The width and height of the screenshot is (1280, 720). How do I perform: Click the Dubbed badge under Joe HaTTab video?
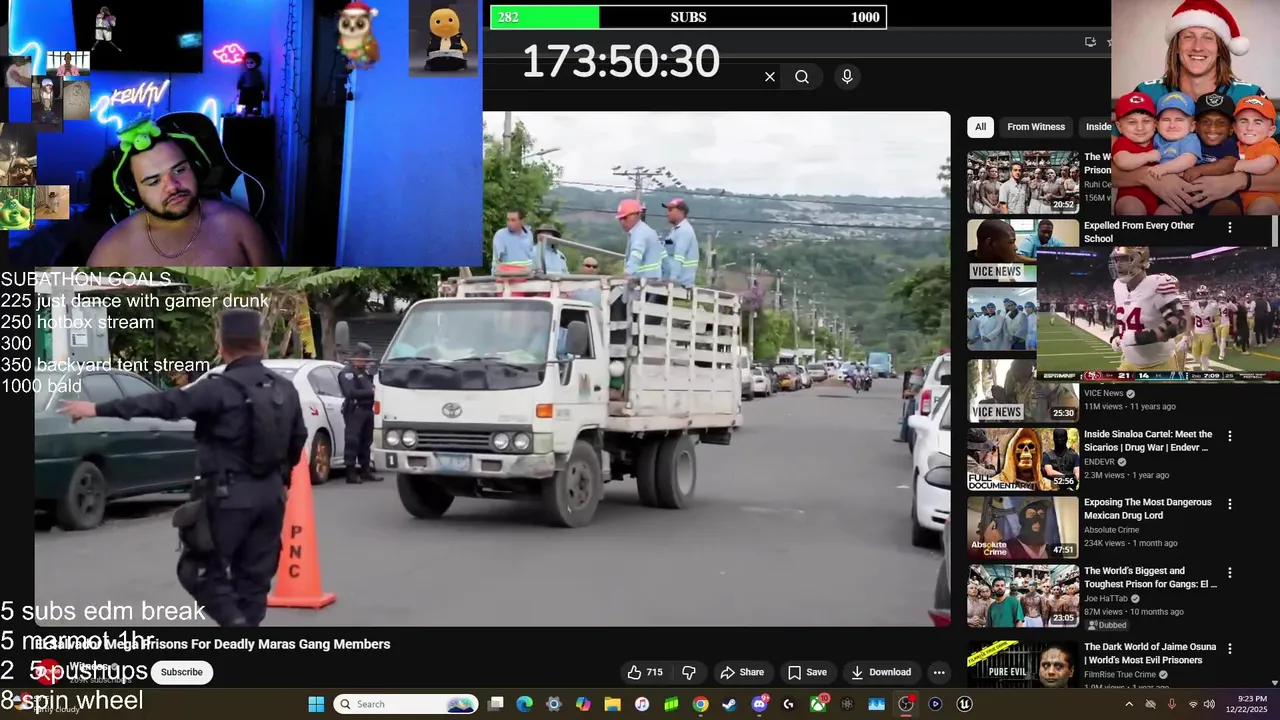(x=1107, y=625)
